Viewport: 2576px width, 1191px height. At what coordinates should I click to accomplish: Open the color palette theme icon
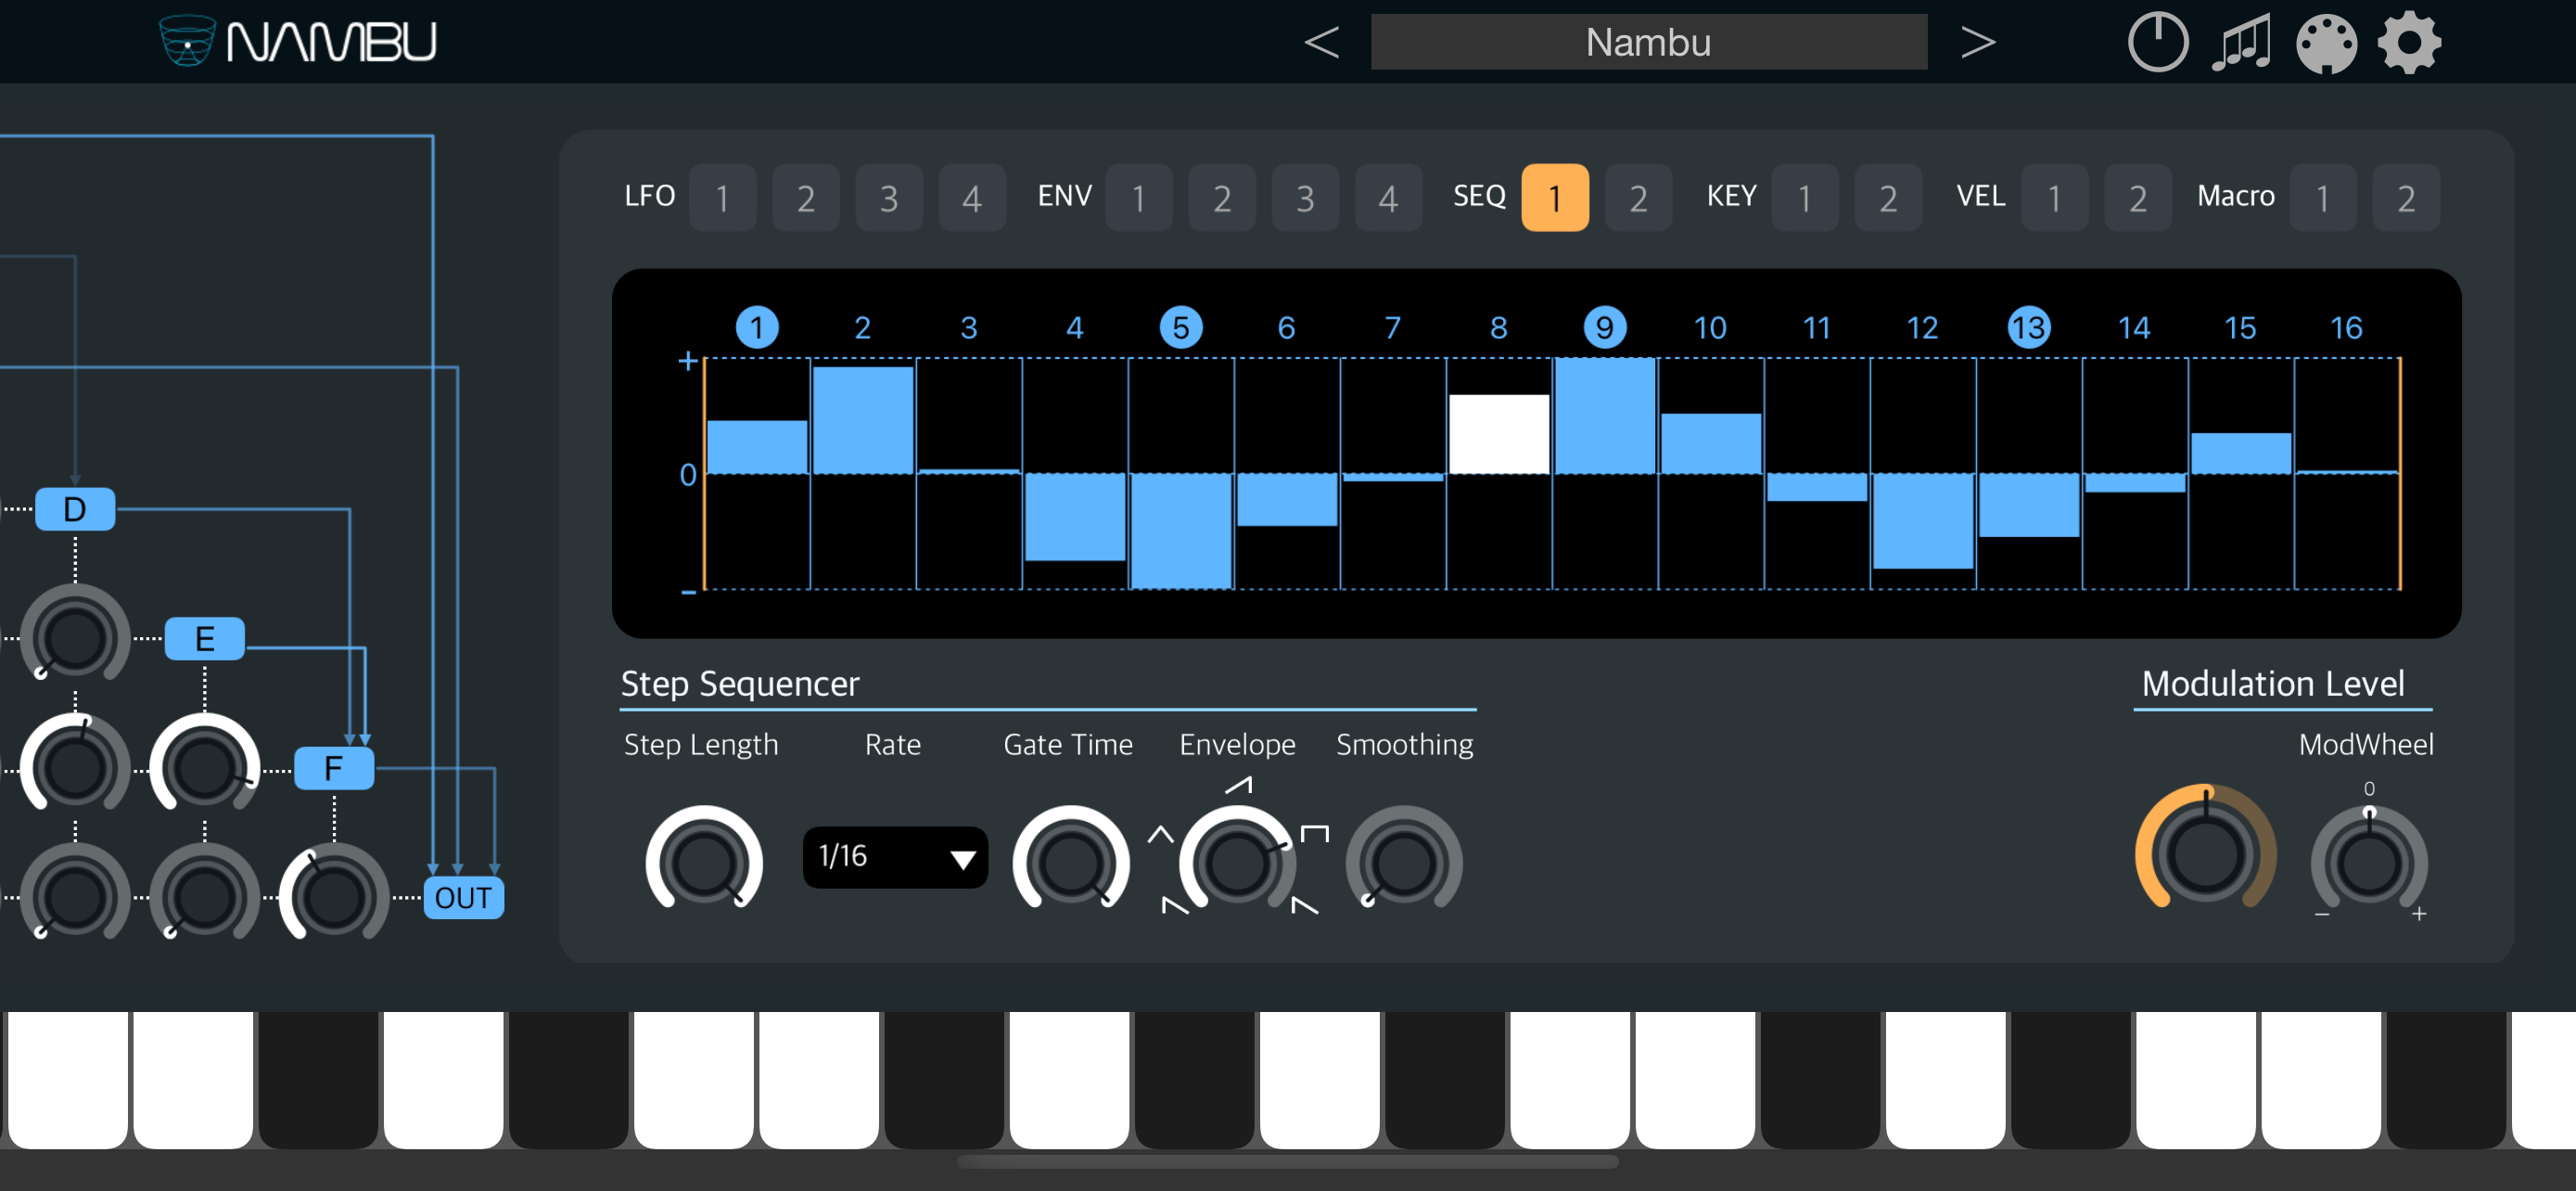[2325, 43]
